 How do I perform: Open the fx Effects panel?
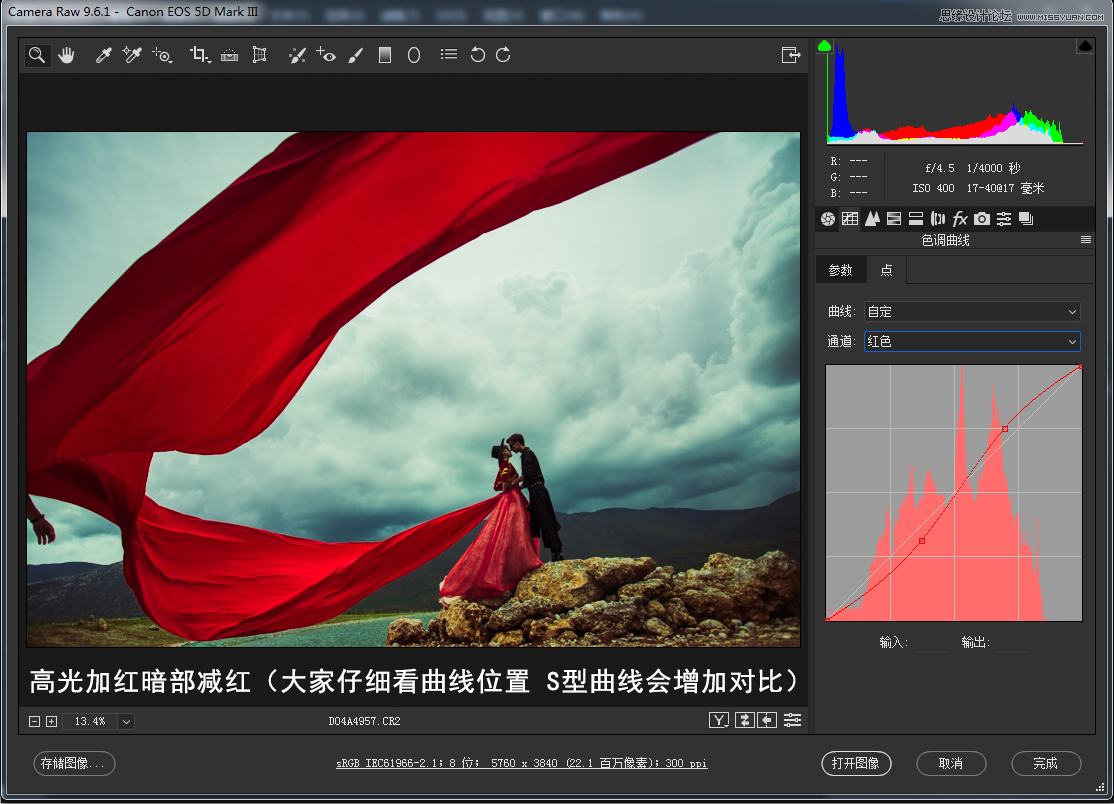[960, 219]
